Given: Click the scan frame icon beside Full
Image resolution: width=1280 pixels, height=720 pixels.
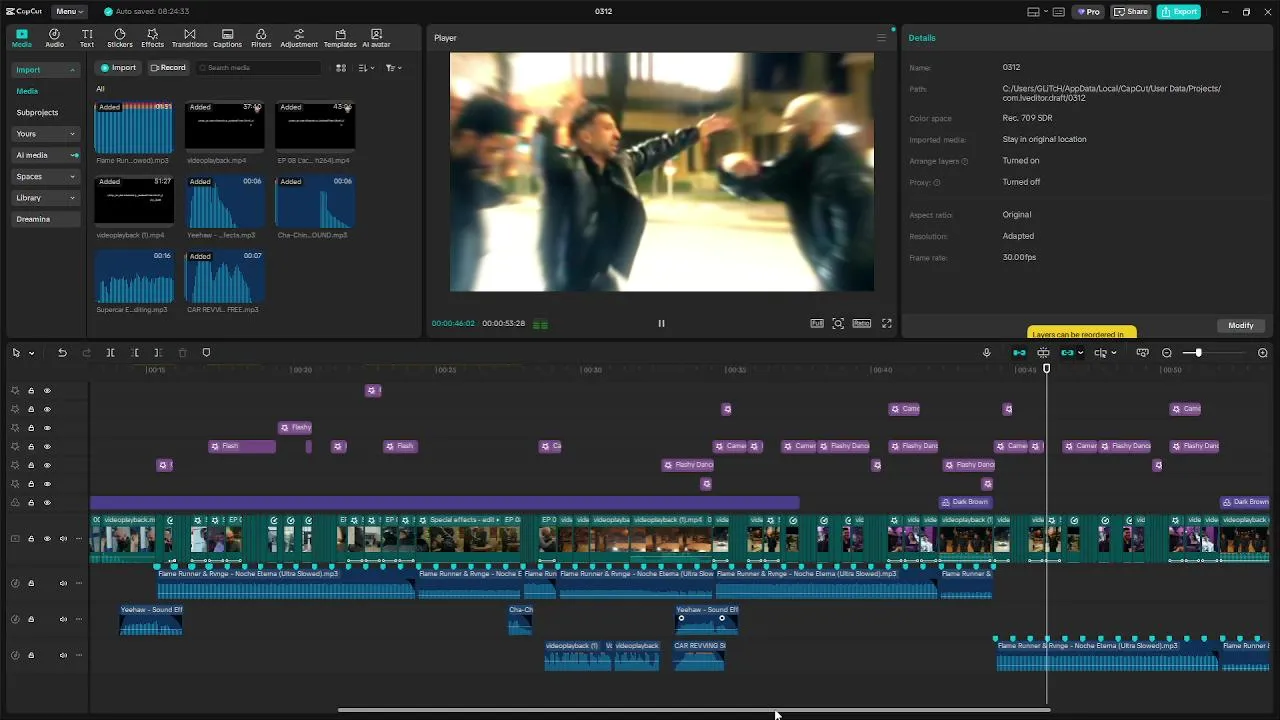Looking at the screenshot, I should (x=838, y=323).
